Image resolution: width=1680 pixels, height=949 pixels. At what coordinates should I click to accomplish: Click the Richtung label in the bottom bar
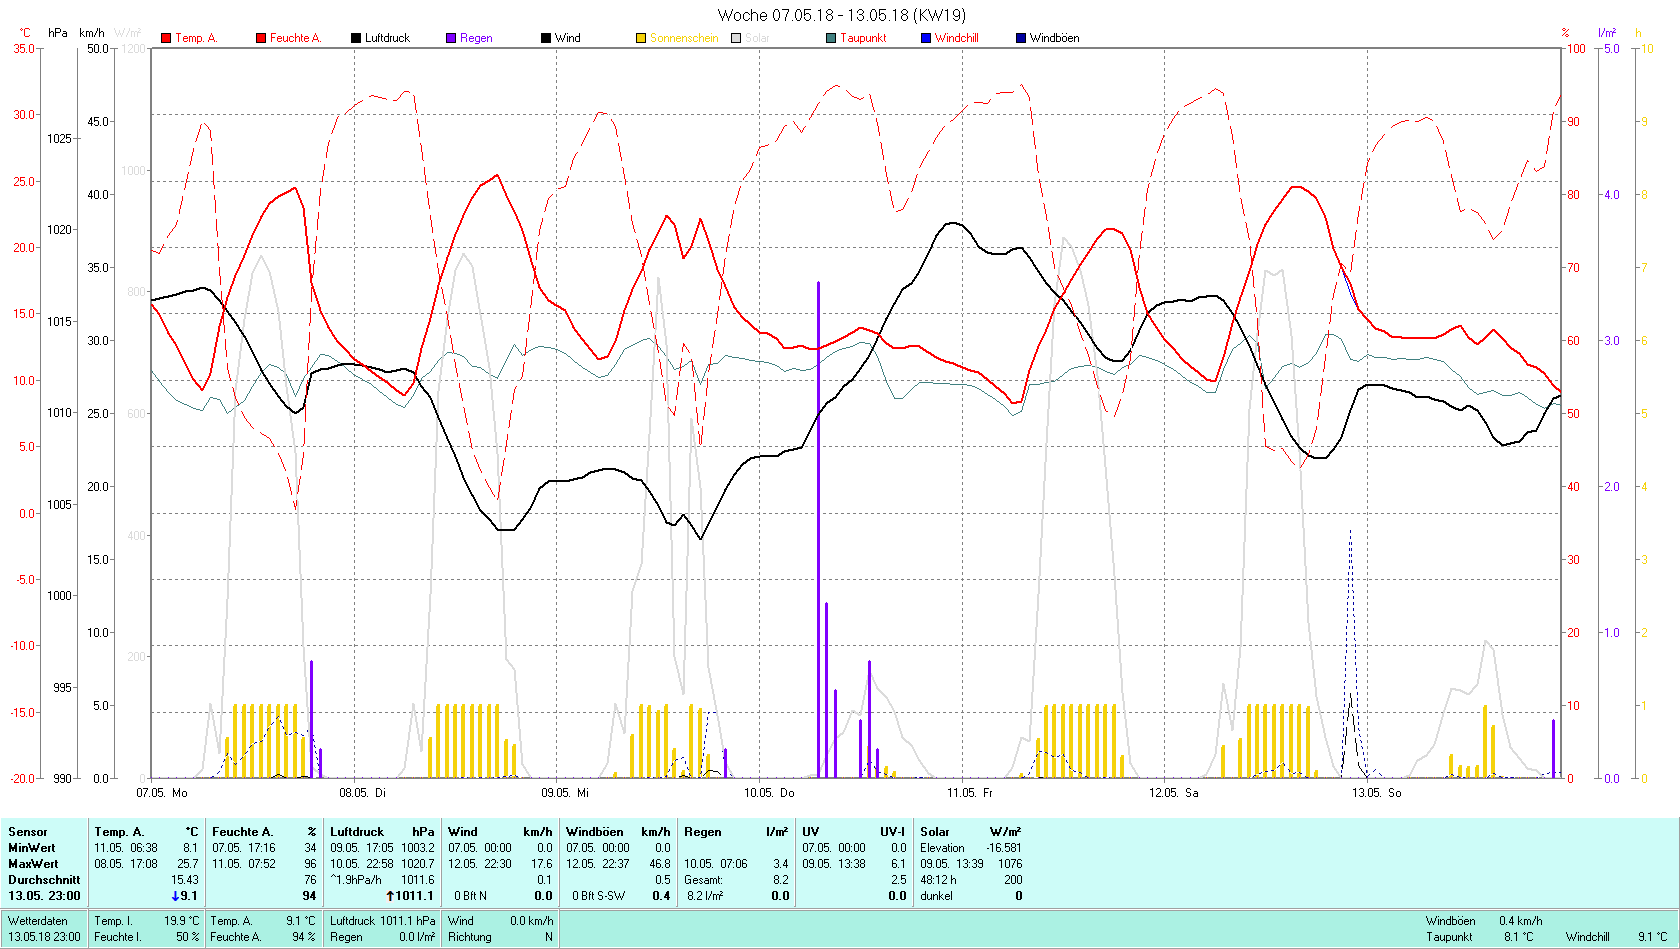coord(470,937)
